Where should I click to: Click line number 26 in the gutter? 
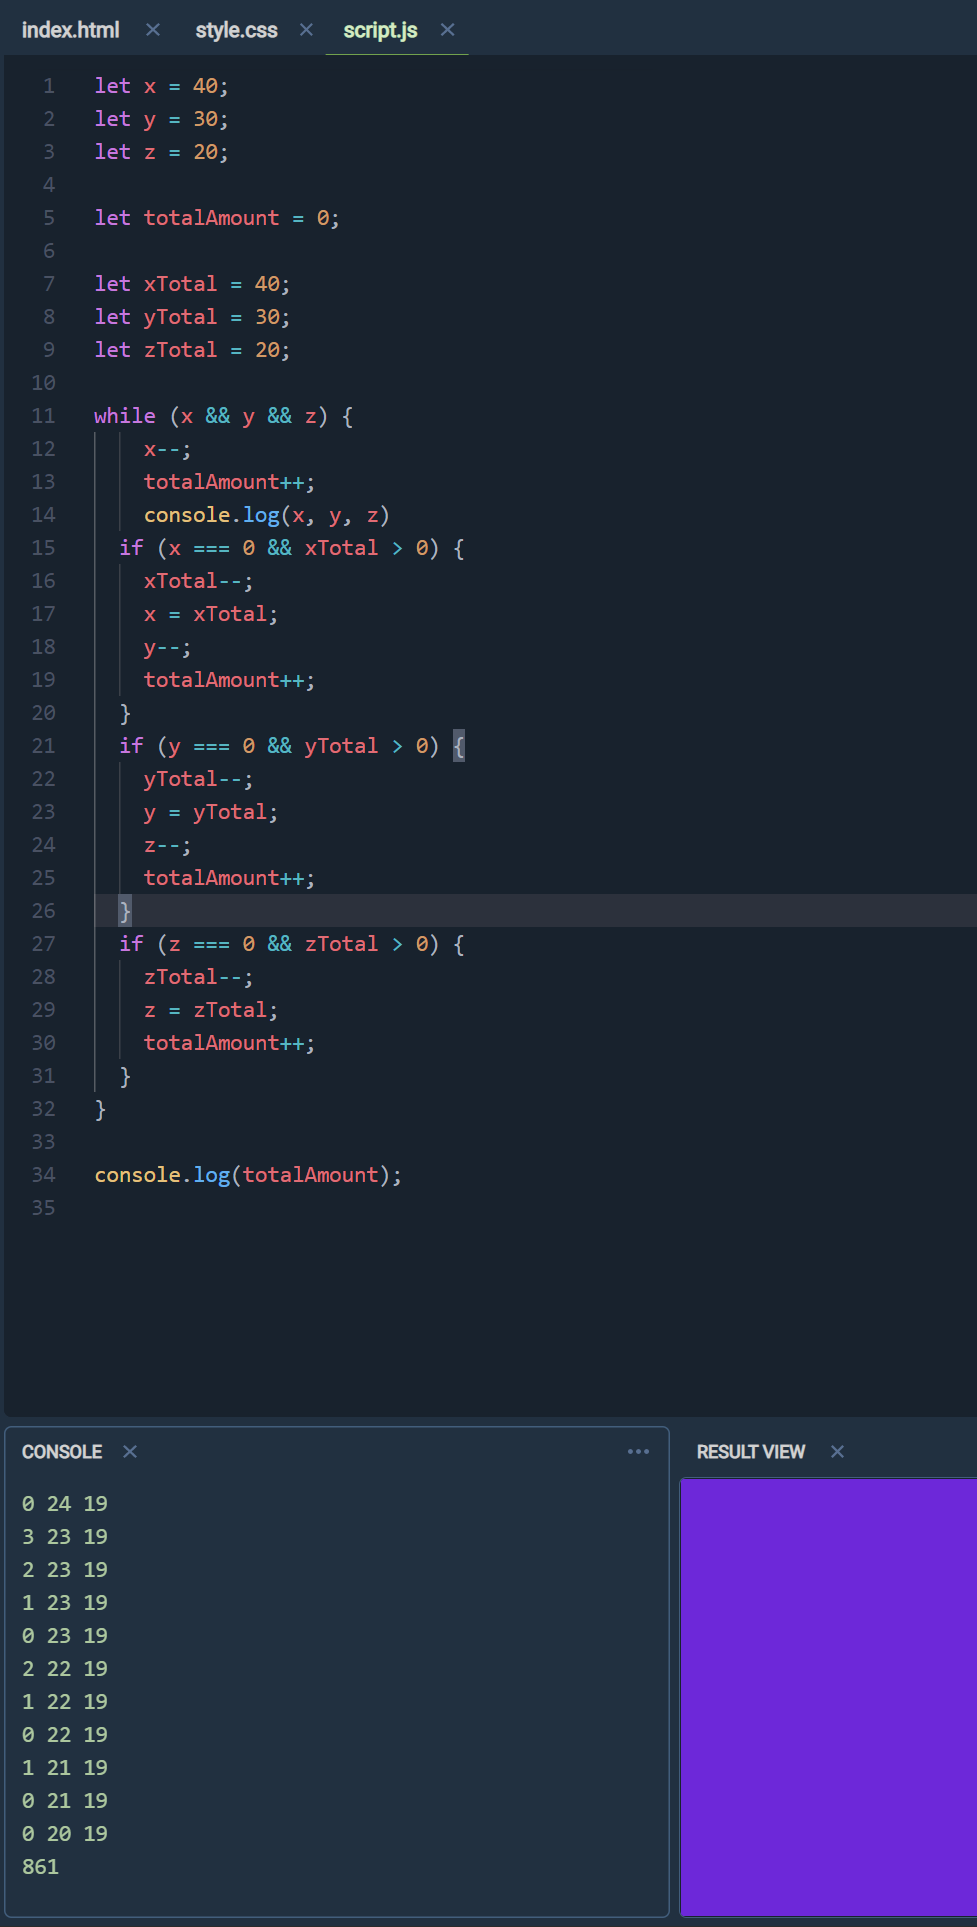(x=43, y=911)
